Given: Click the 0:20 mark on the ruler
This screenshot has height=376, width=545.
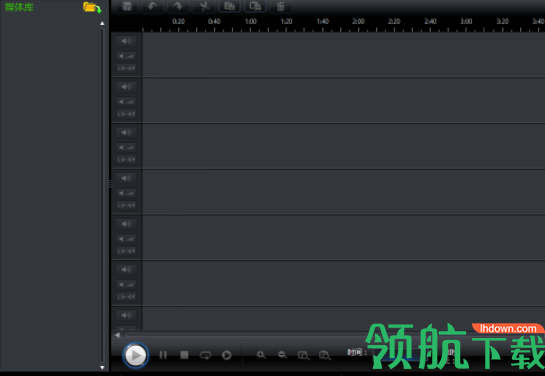Looking at the screenshot, I should click(x=179, y=22).
